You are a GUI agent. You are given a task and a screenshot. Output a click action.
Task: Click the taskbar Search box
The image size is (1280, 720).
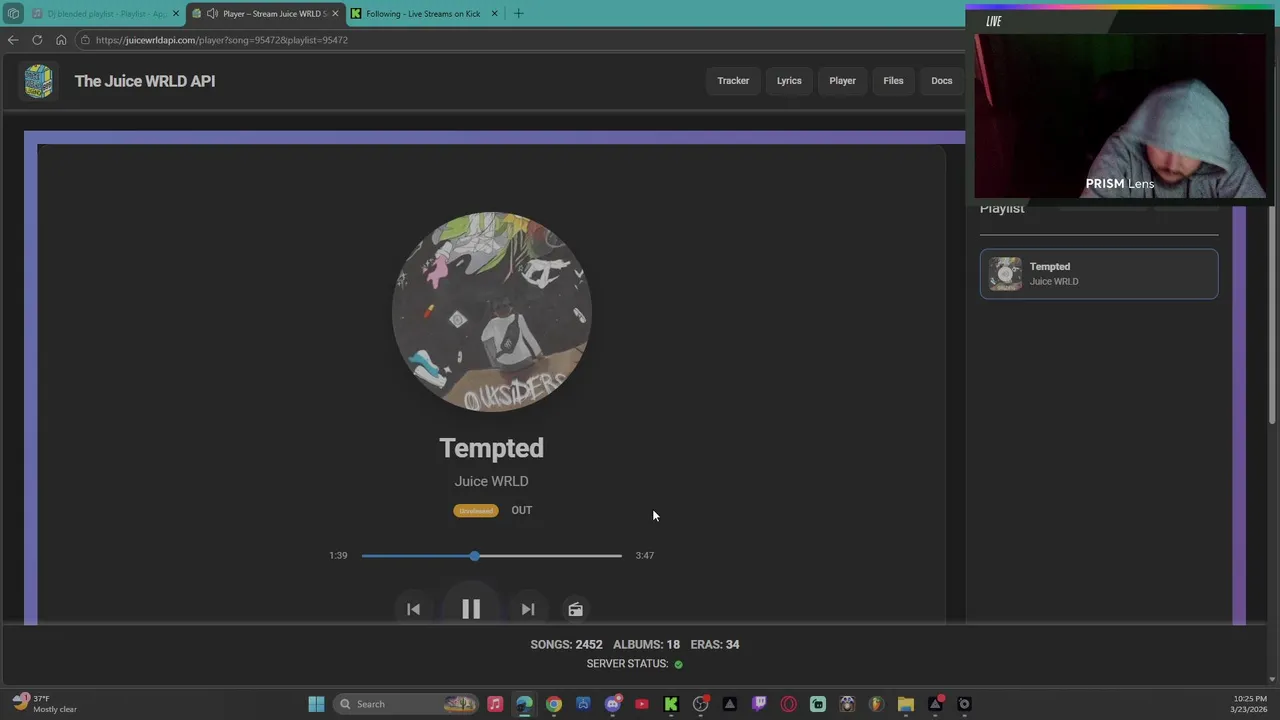coord(406,704)
